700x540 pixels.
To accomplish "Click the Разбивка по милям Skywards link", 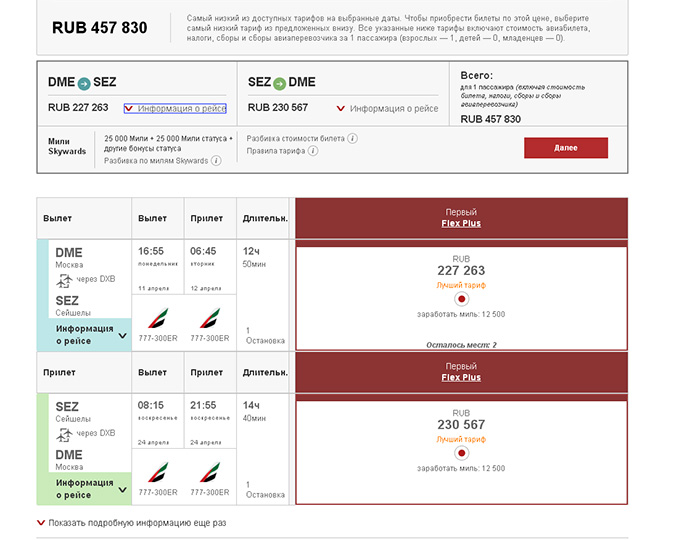I will (x=156, y=161).
